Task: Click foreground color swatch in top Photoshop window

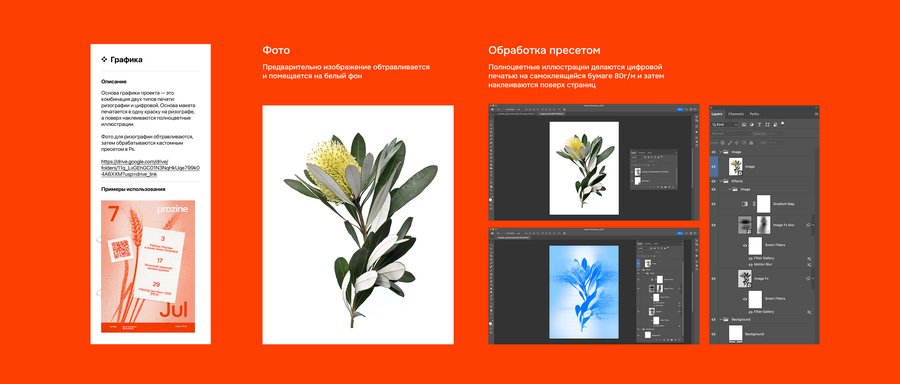Action: pyautogui.click(x=490, y=200)
